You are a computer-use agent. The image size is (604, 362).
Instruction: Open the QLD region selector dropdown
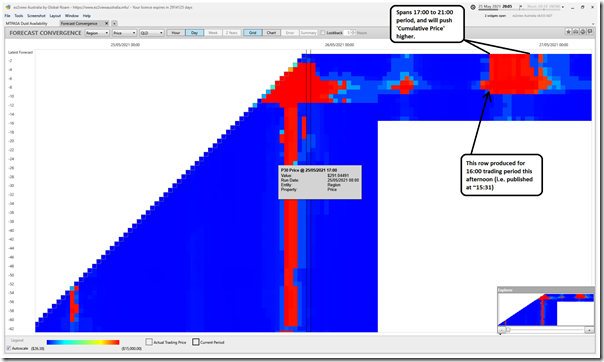click(151, 33)
